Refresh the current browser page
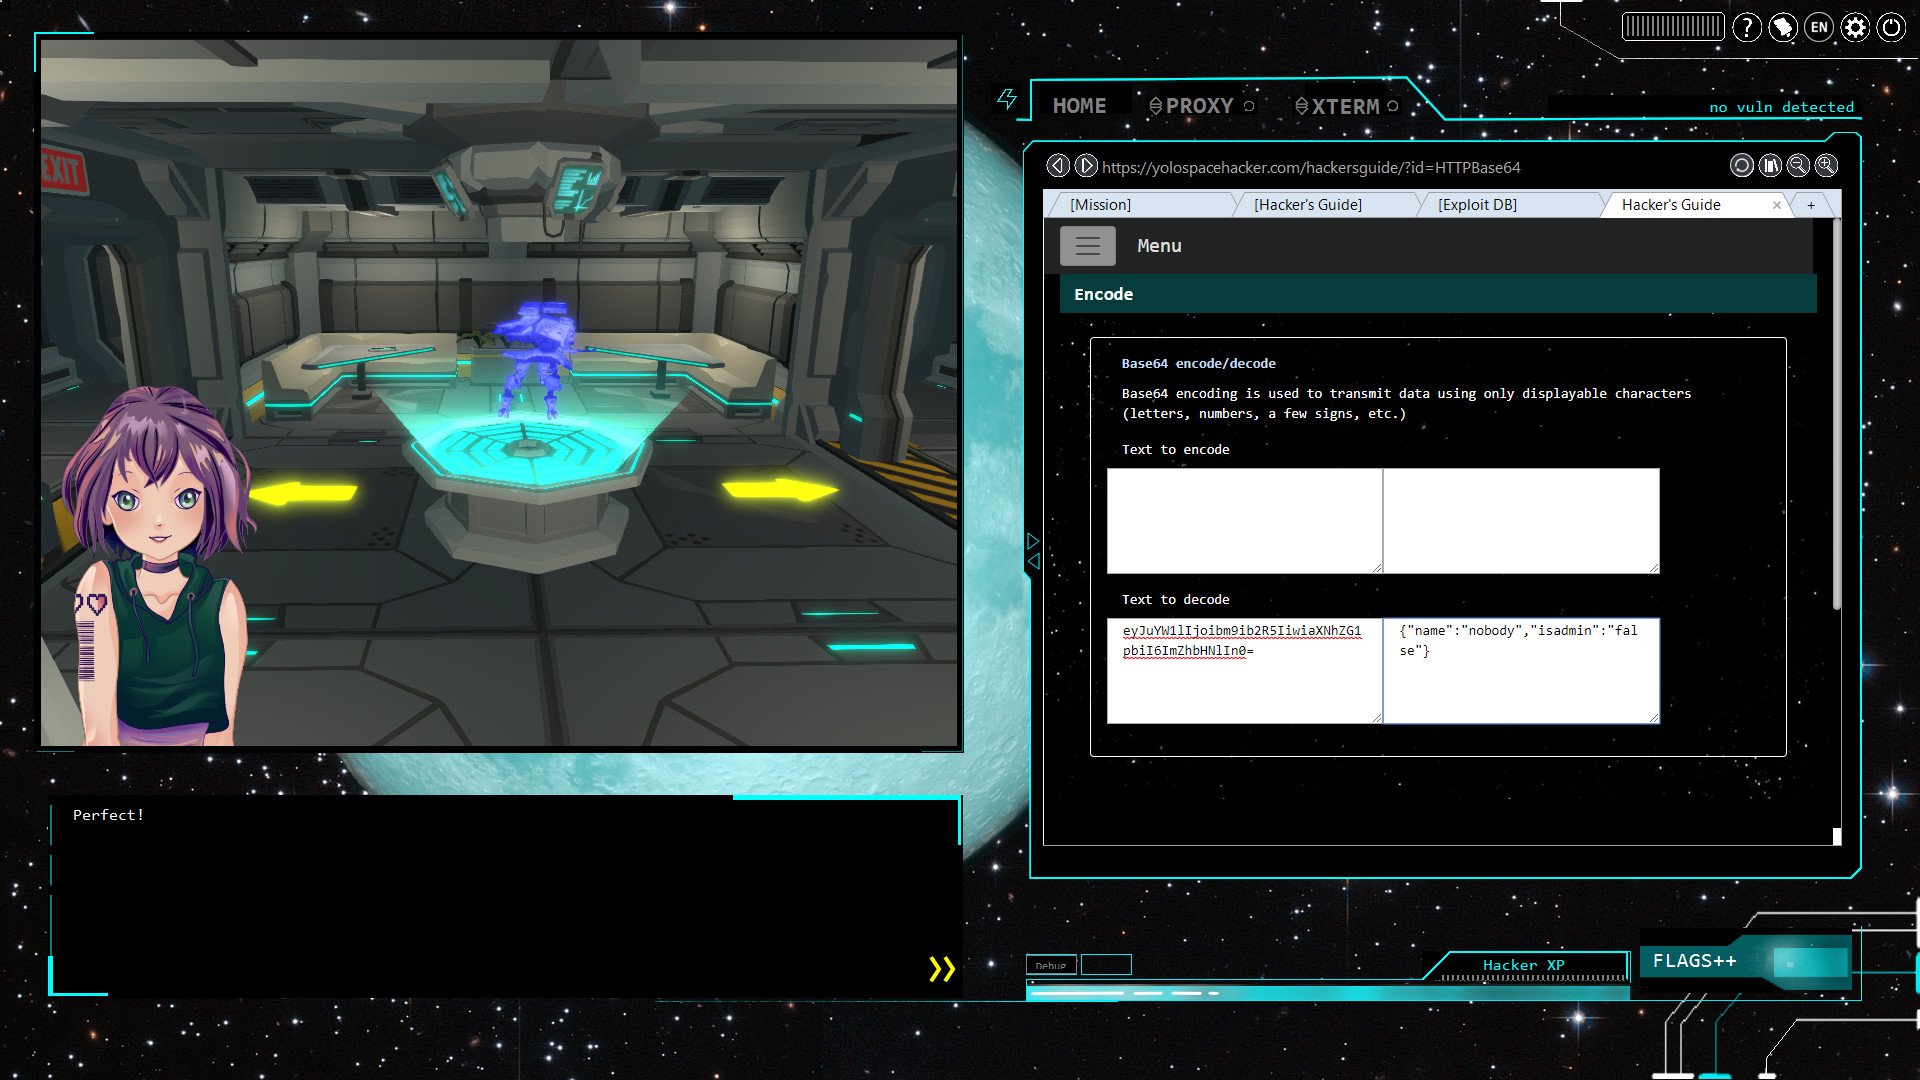1920x1080 pixels. pos(1742,165)
